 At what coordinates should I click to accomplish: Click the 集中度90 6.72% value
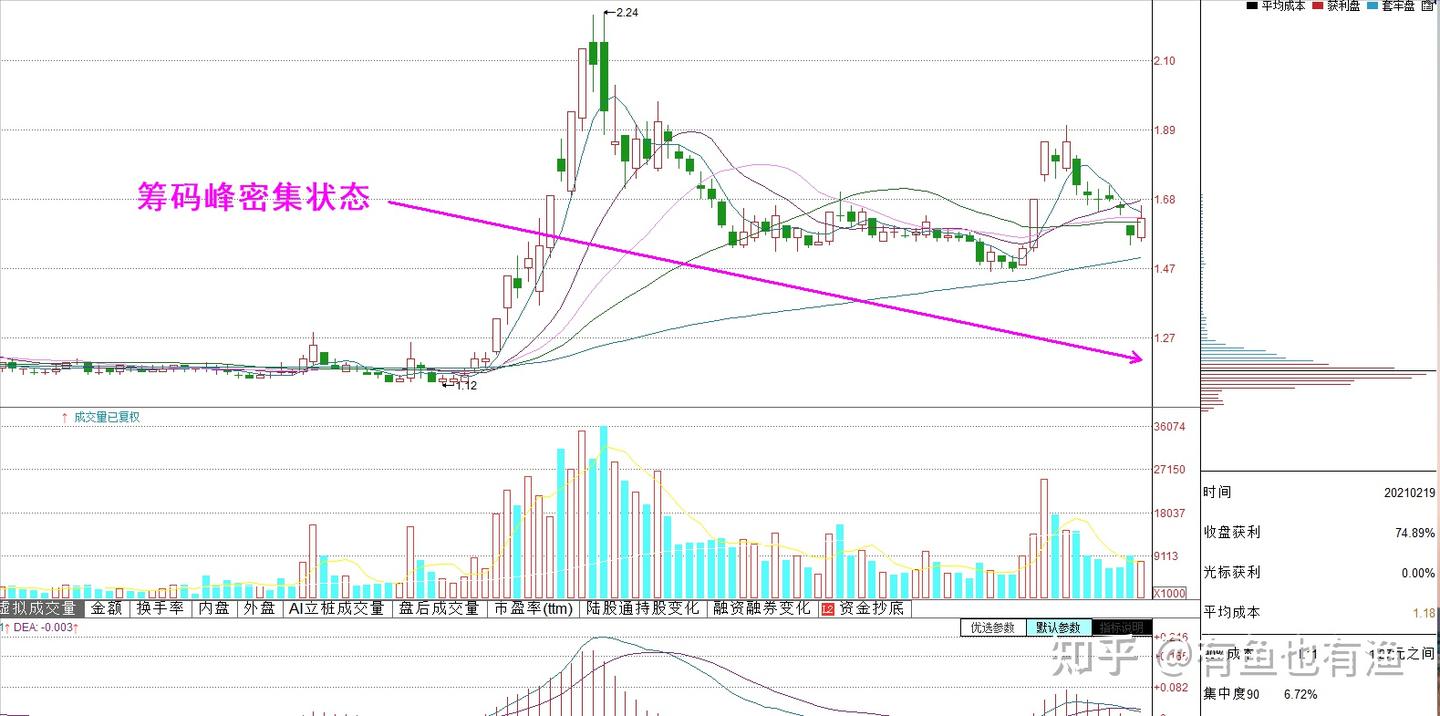(1300, 694)
